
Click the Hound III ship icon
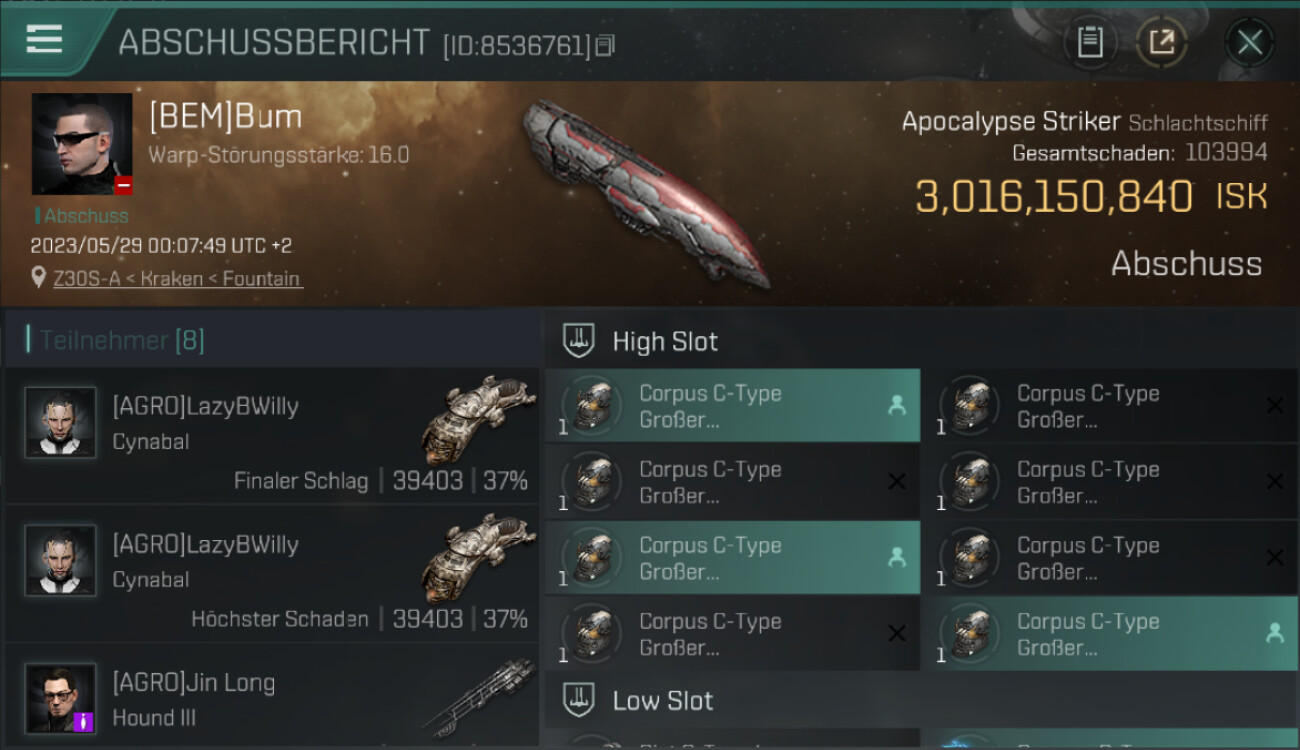(x=478, y=696)
